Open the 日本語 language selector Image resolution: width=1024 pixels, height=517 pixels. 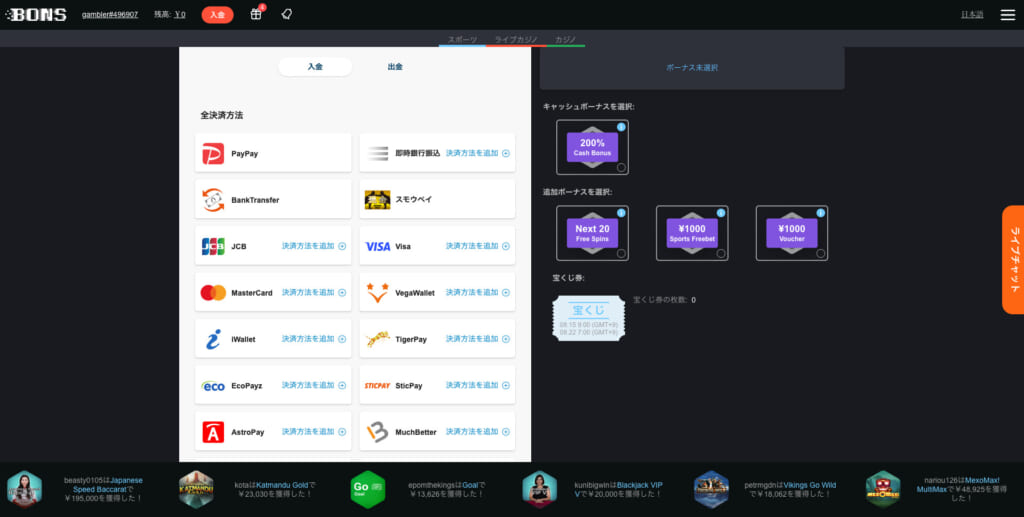click(972, 14)
